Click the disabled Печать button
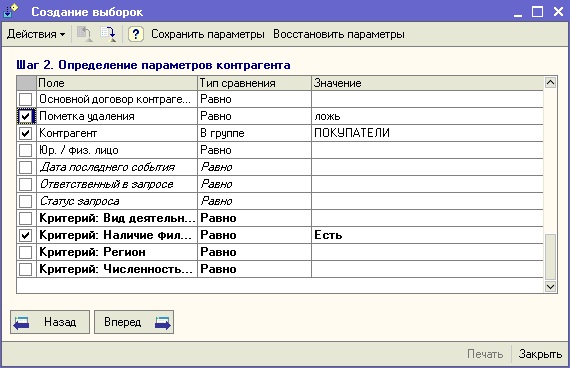Viewport: 570px width, 368px height. (x=485, y=354)
